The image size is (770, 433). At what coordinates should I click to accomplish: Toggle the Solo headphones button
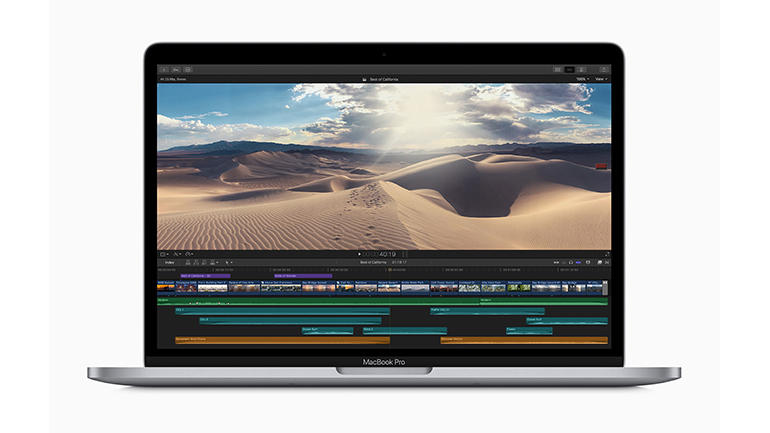pos(571,263)
